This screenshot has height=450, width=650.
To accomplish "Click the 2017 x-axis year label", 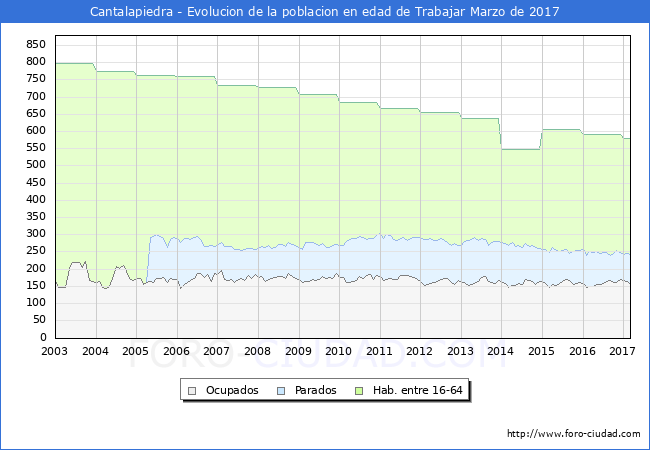I will 622,351.
